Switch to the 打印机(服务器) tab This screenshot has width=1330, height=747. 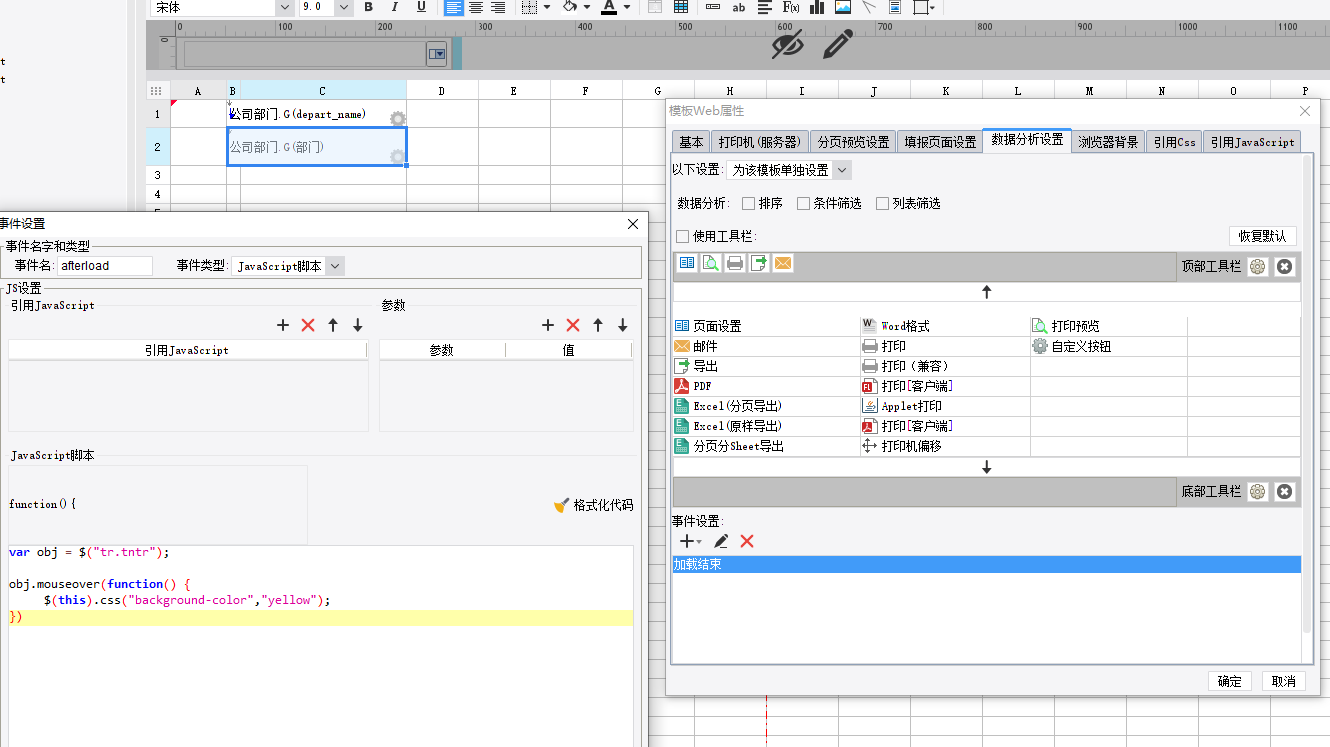(760, 142)
